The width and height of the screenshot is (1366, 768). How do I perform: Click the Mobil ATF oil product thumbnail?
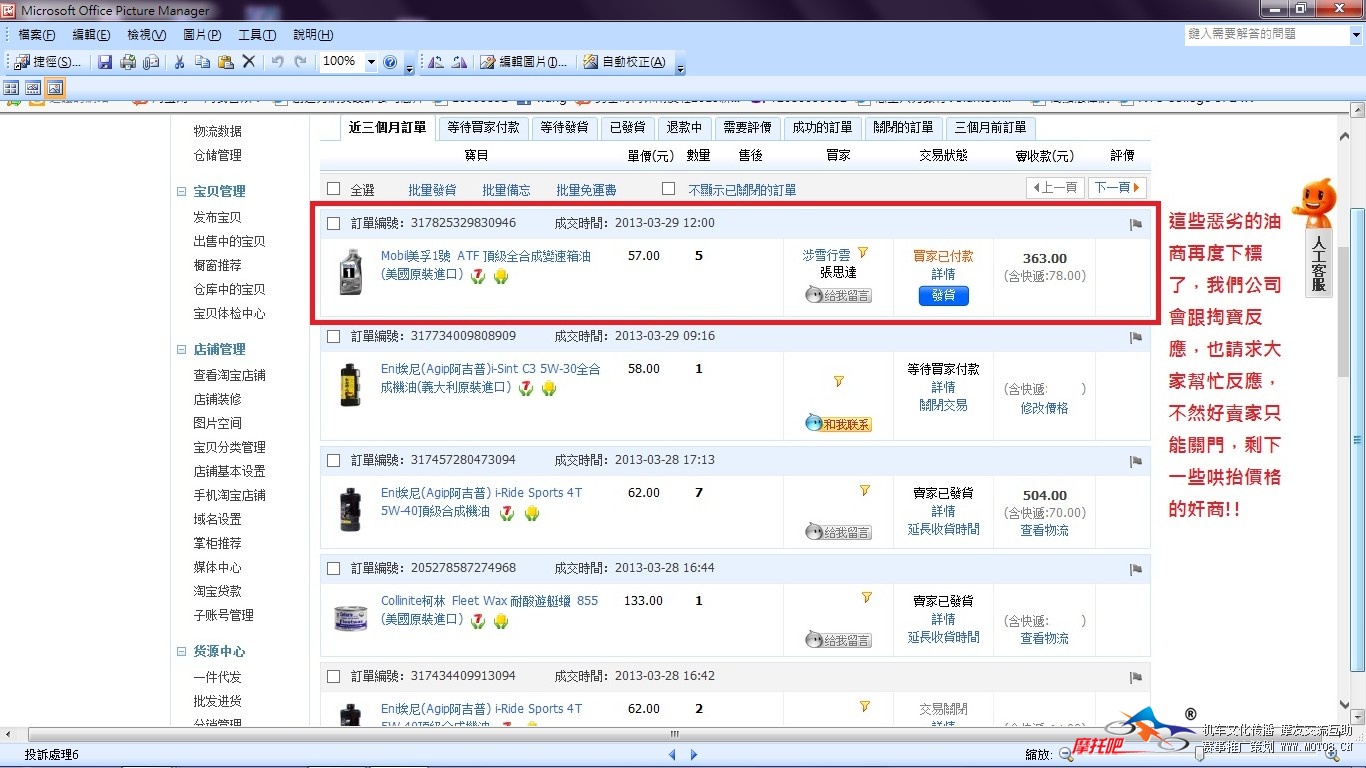[350, 272]
